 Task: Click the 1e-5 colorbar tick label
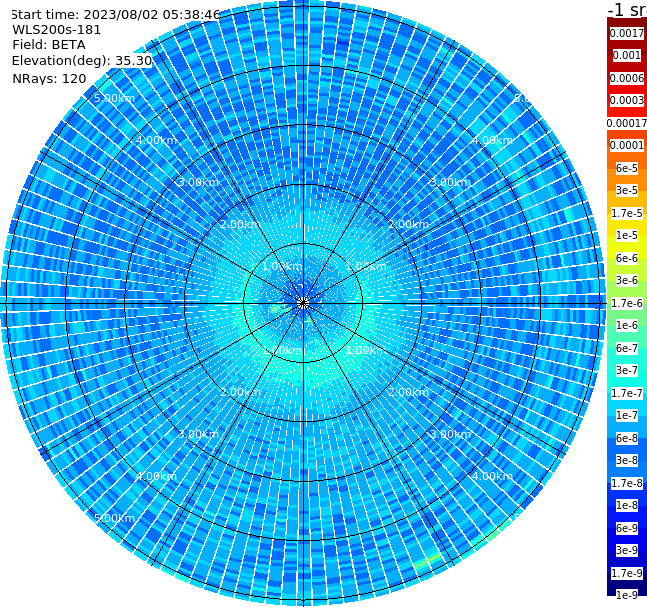pyautogui.click(x=627, y=235)
